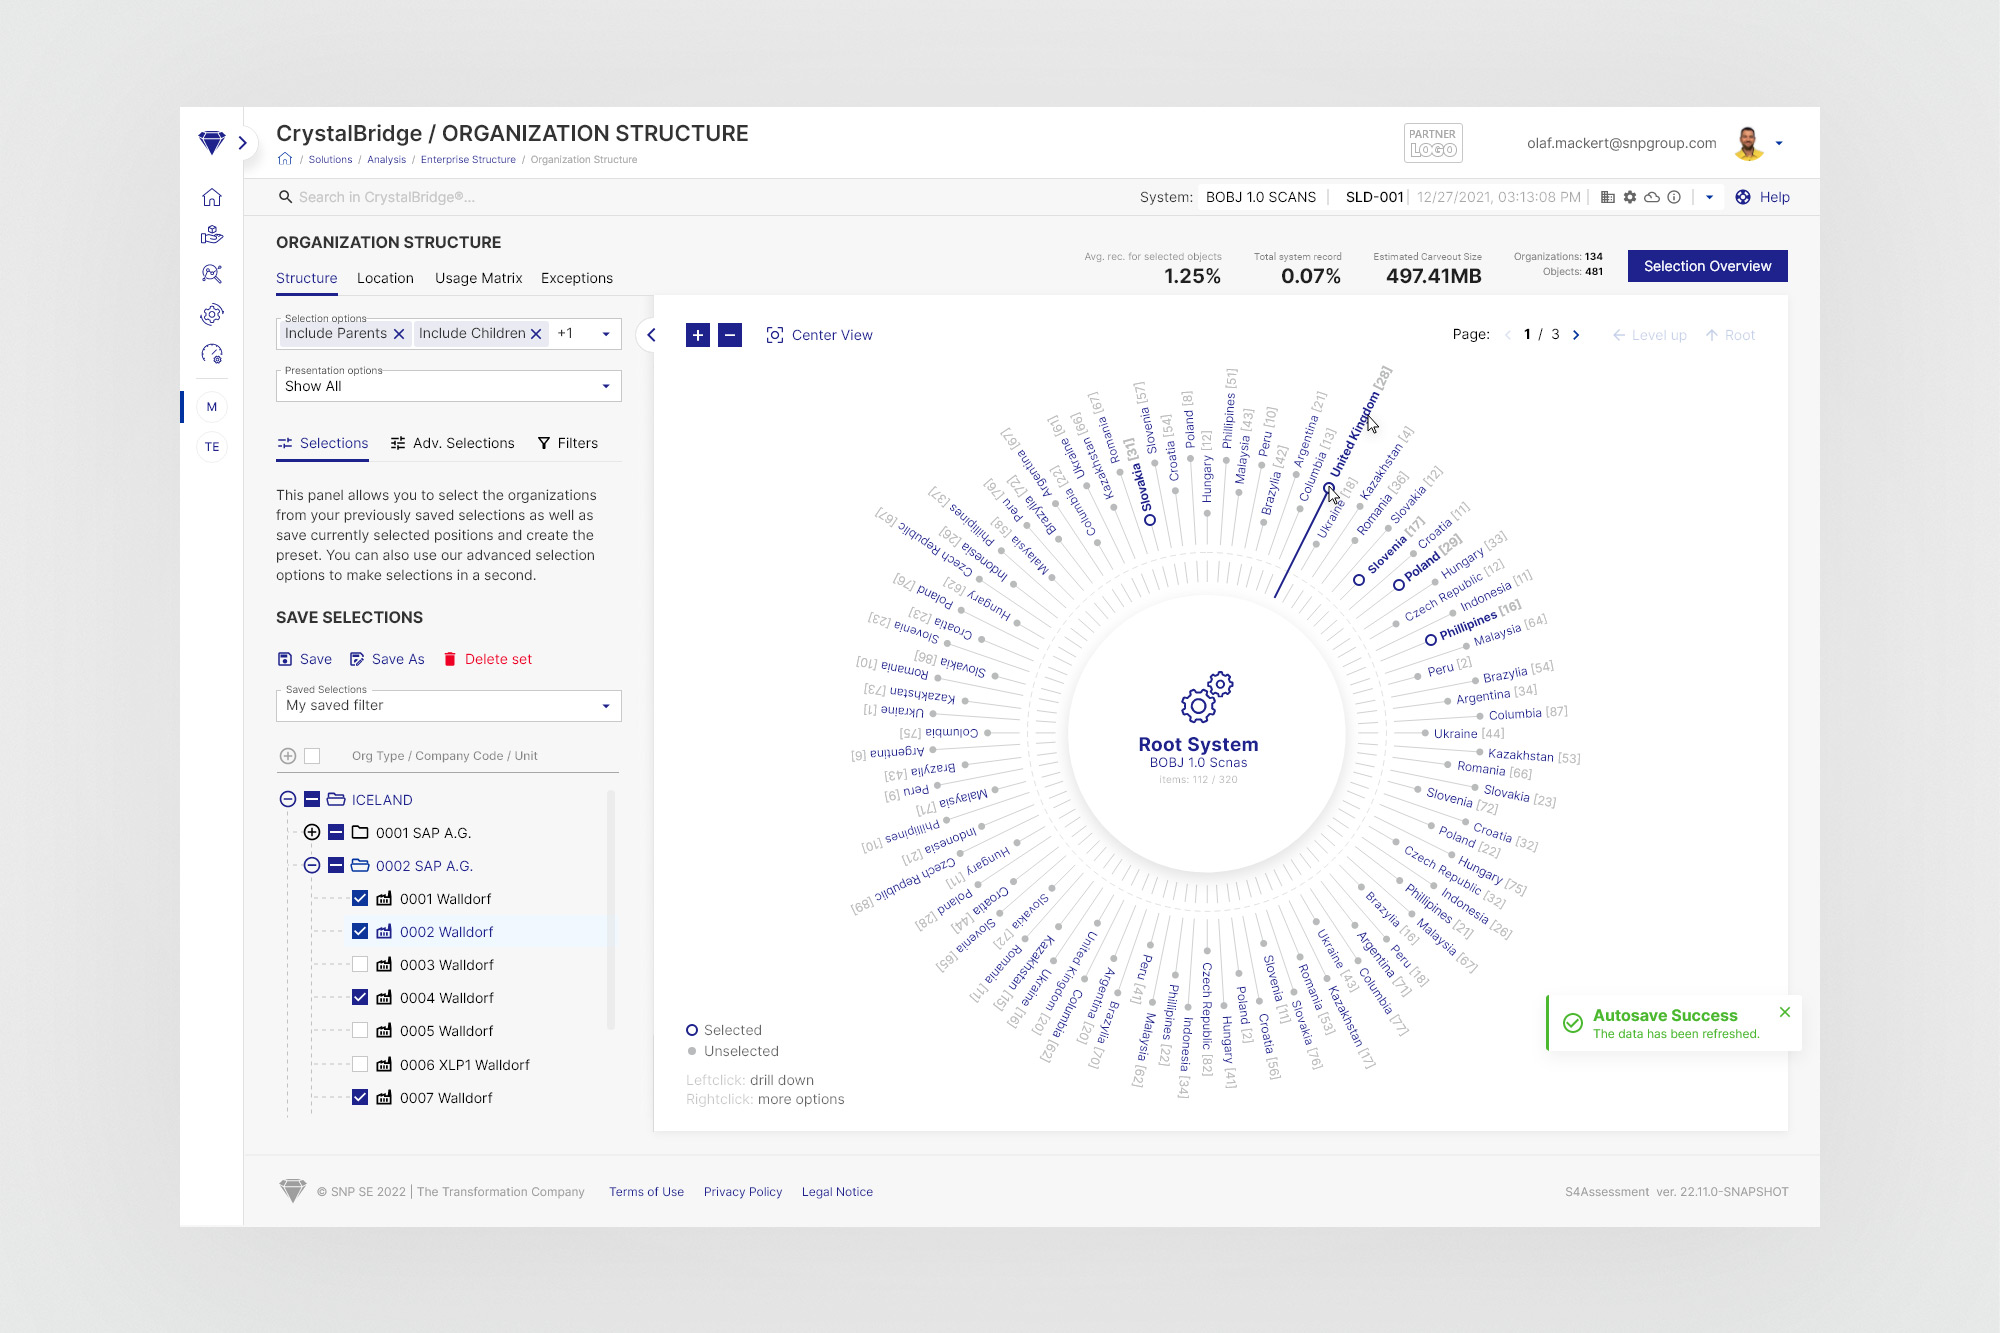Open the Presentation options dropdown
The image size is (2000, 1333).
point(448,386)
